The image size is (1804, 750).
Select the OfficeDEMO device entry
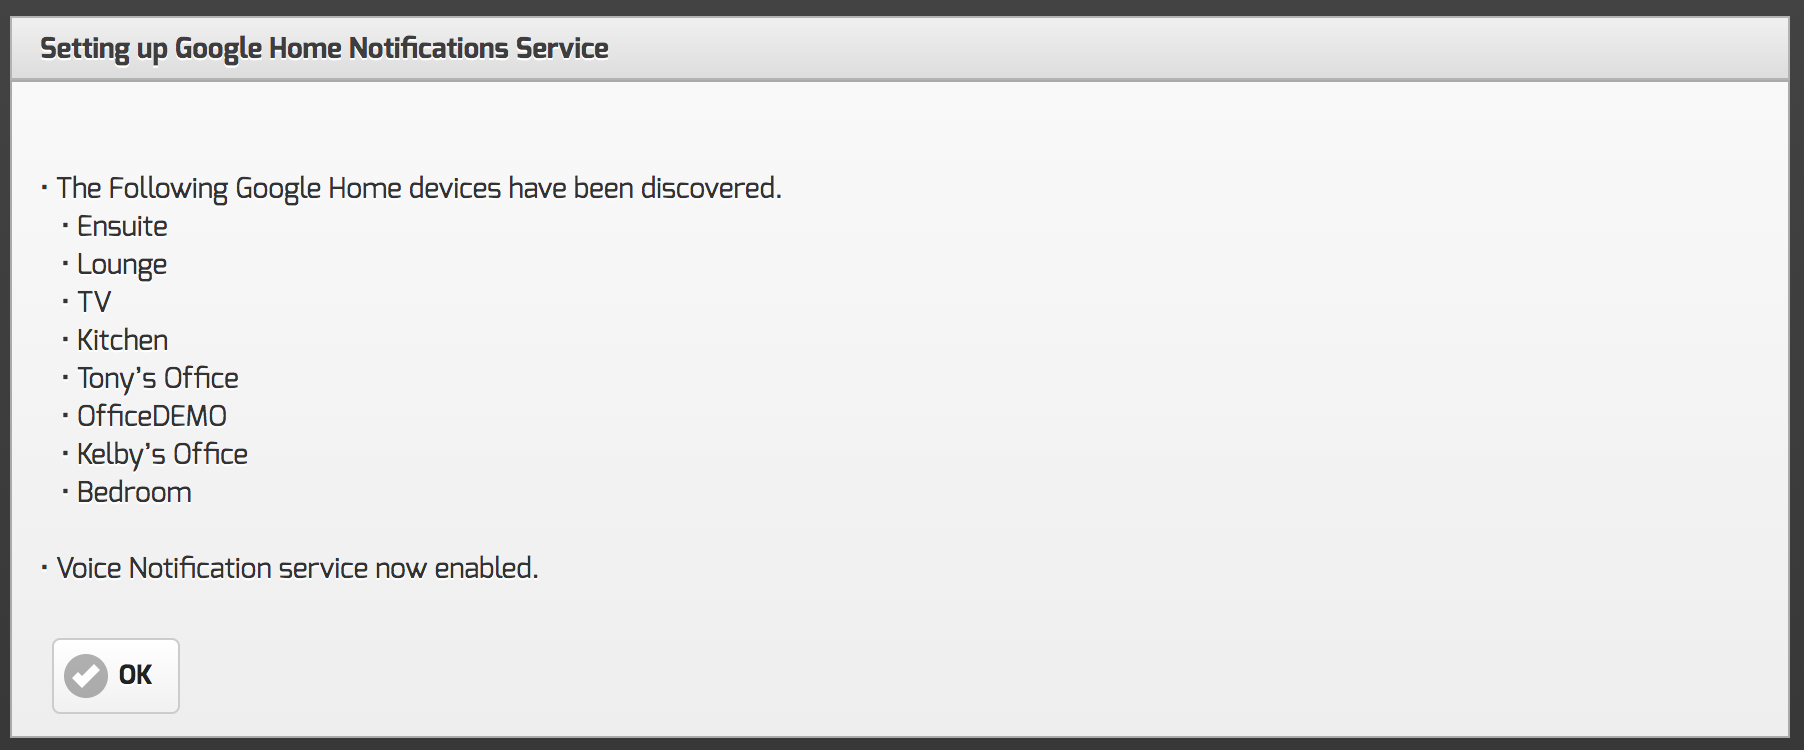coord(152,416)
